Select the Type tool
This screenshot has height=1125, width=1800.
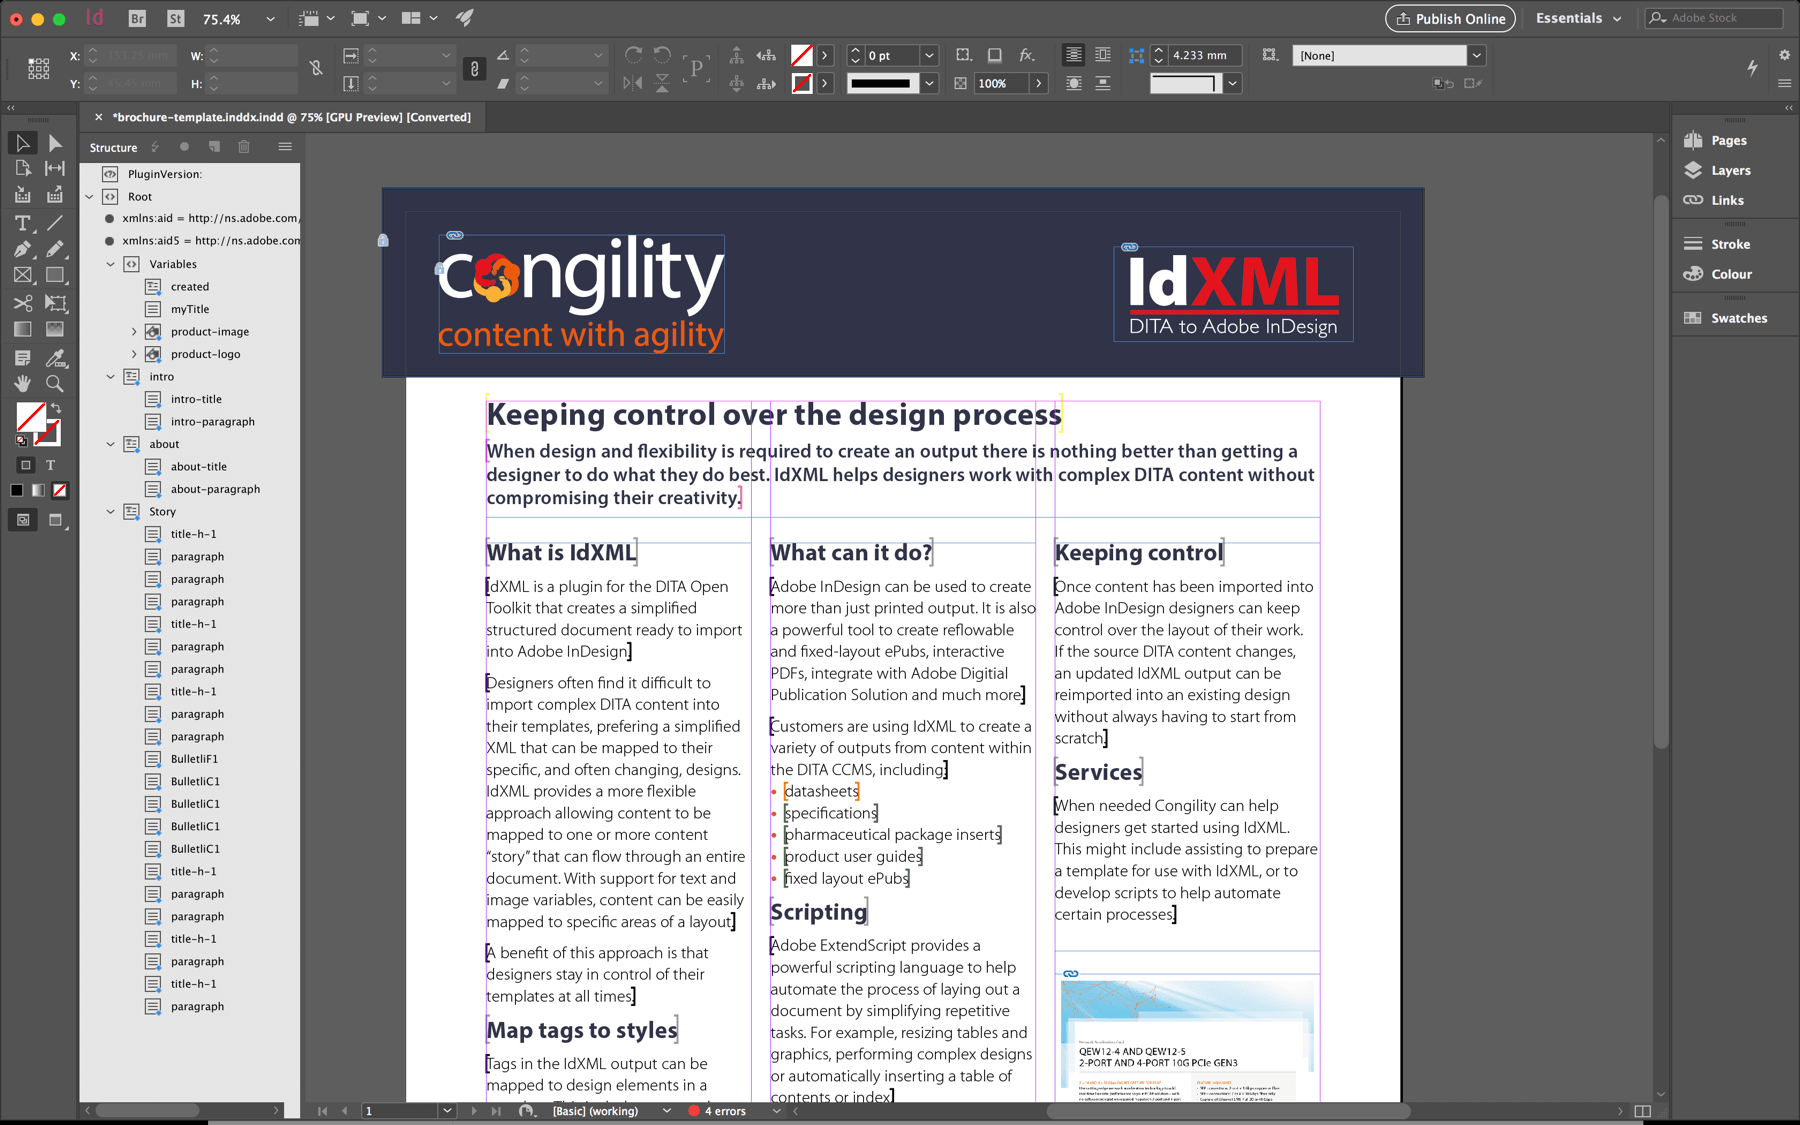pyautogui.click(x=23, y=223)
